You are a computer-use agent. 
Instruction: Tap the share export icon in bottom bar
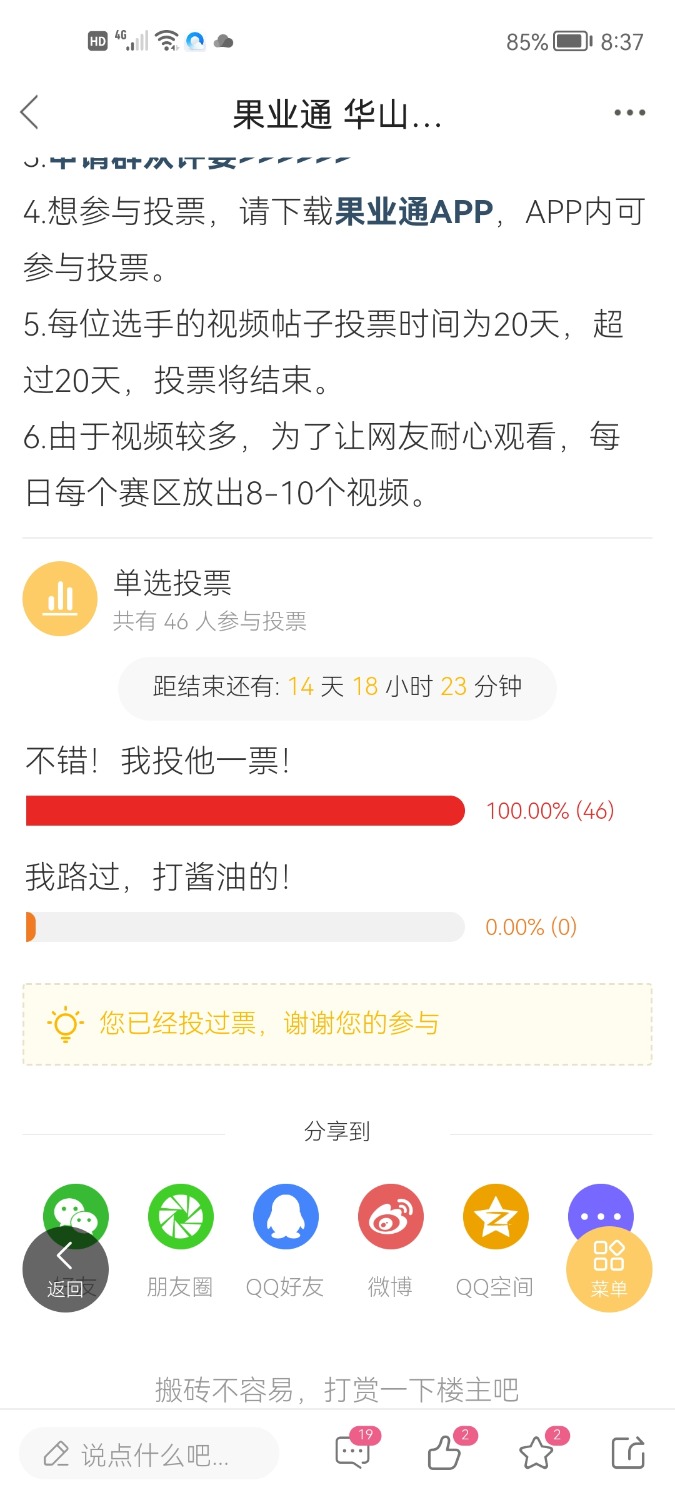pos(628,1452)
